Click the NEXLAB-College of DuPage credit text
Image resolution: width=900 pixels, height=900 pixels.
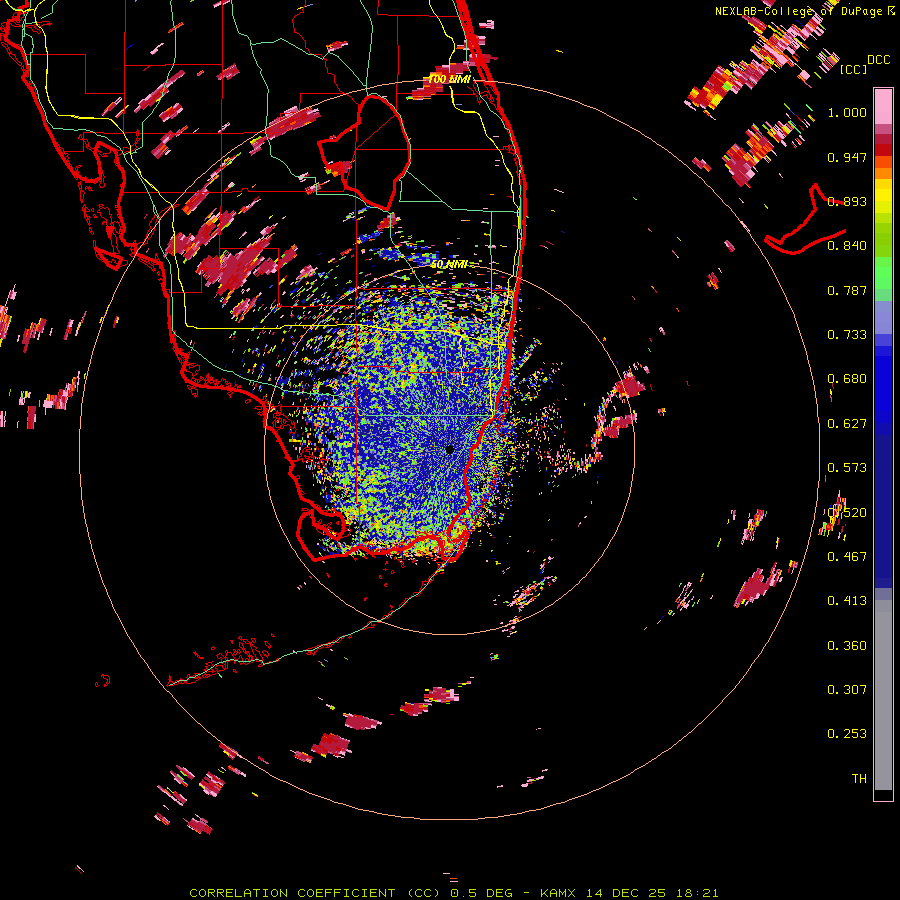798,11
